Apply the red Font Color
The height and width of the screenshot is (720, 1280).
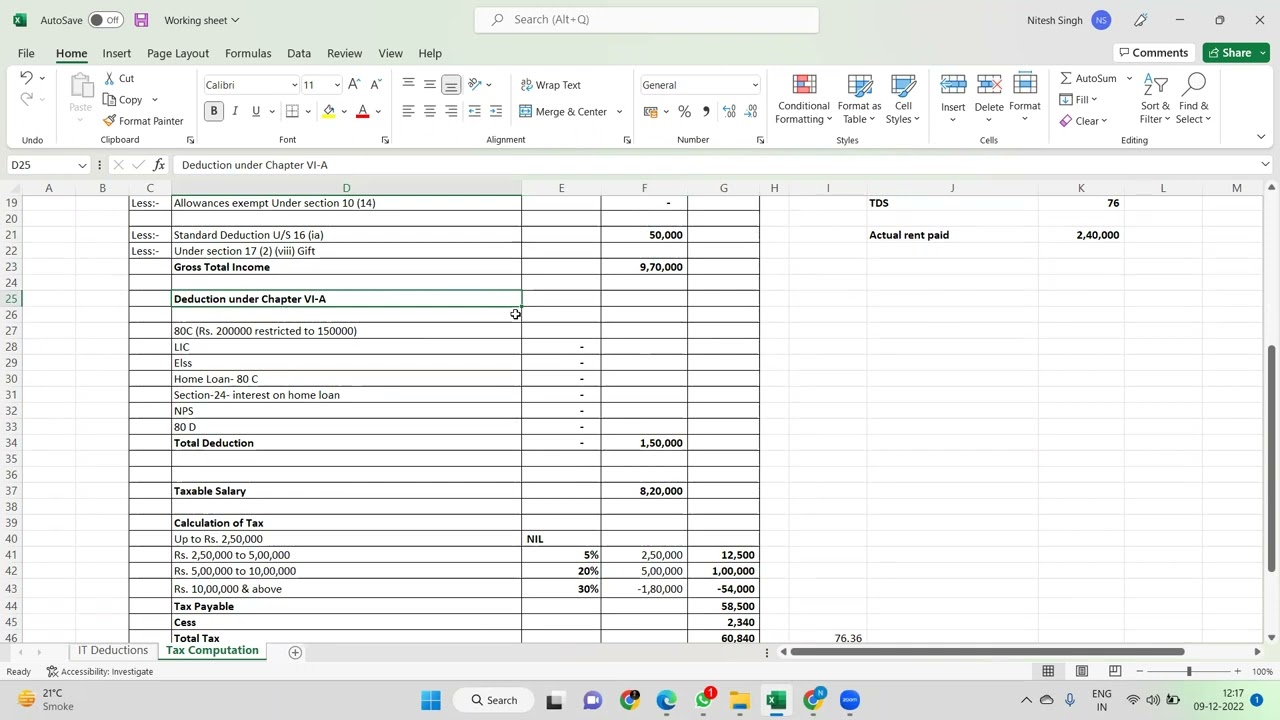coord(362,111)
